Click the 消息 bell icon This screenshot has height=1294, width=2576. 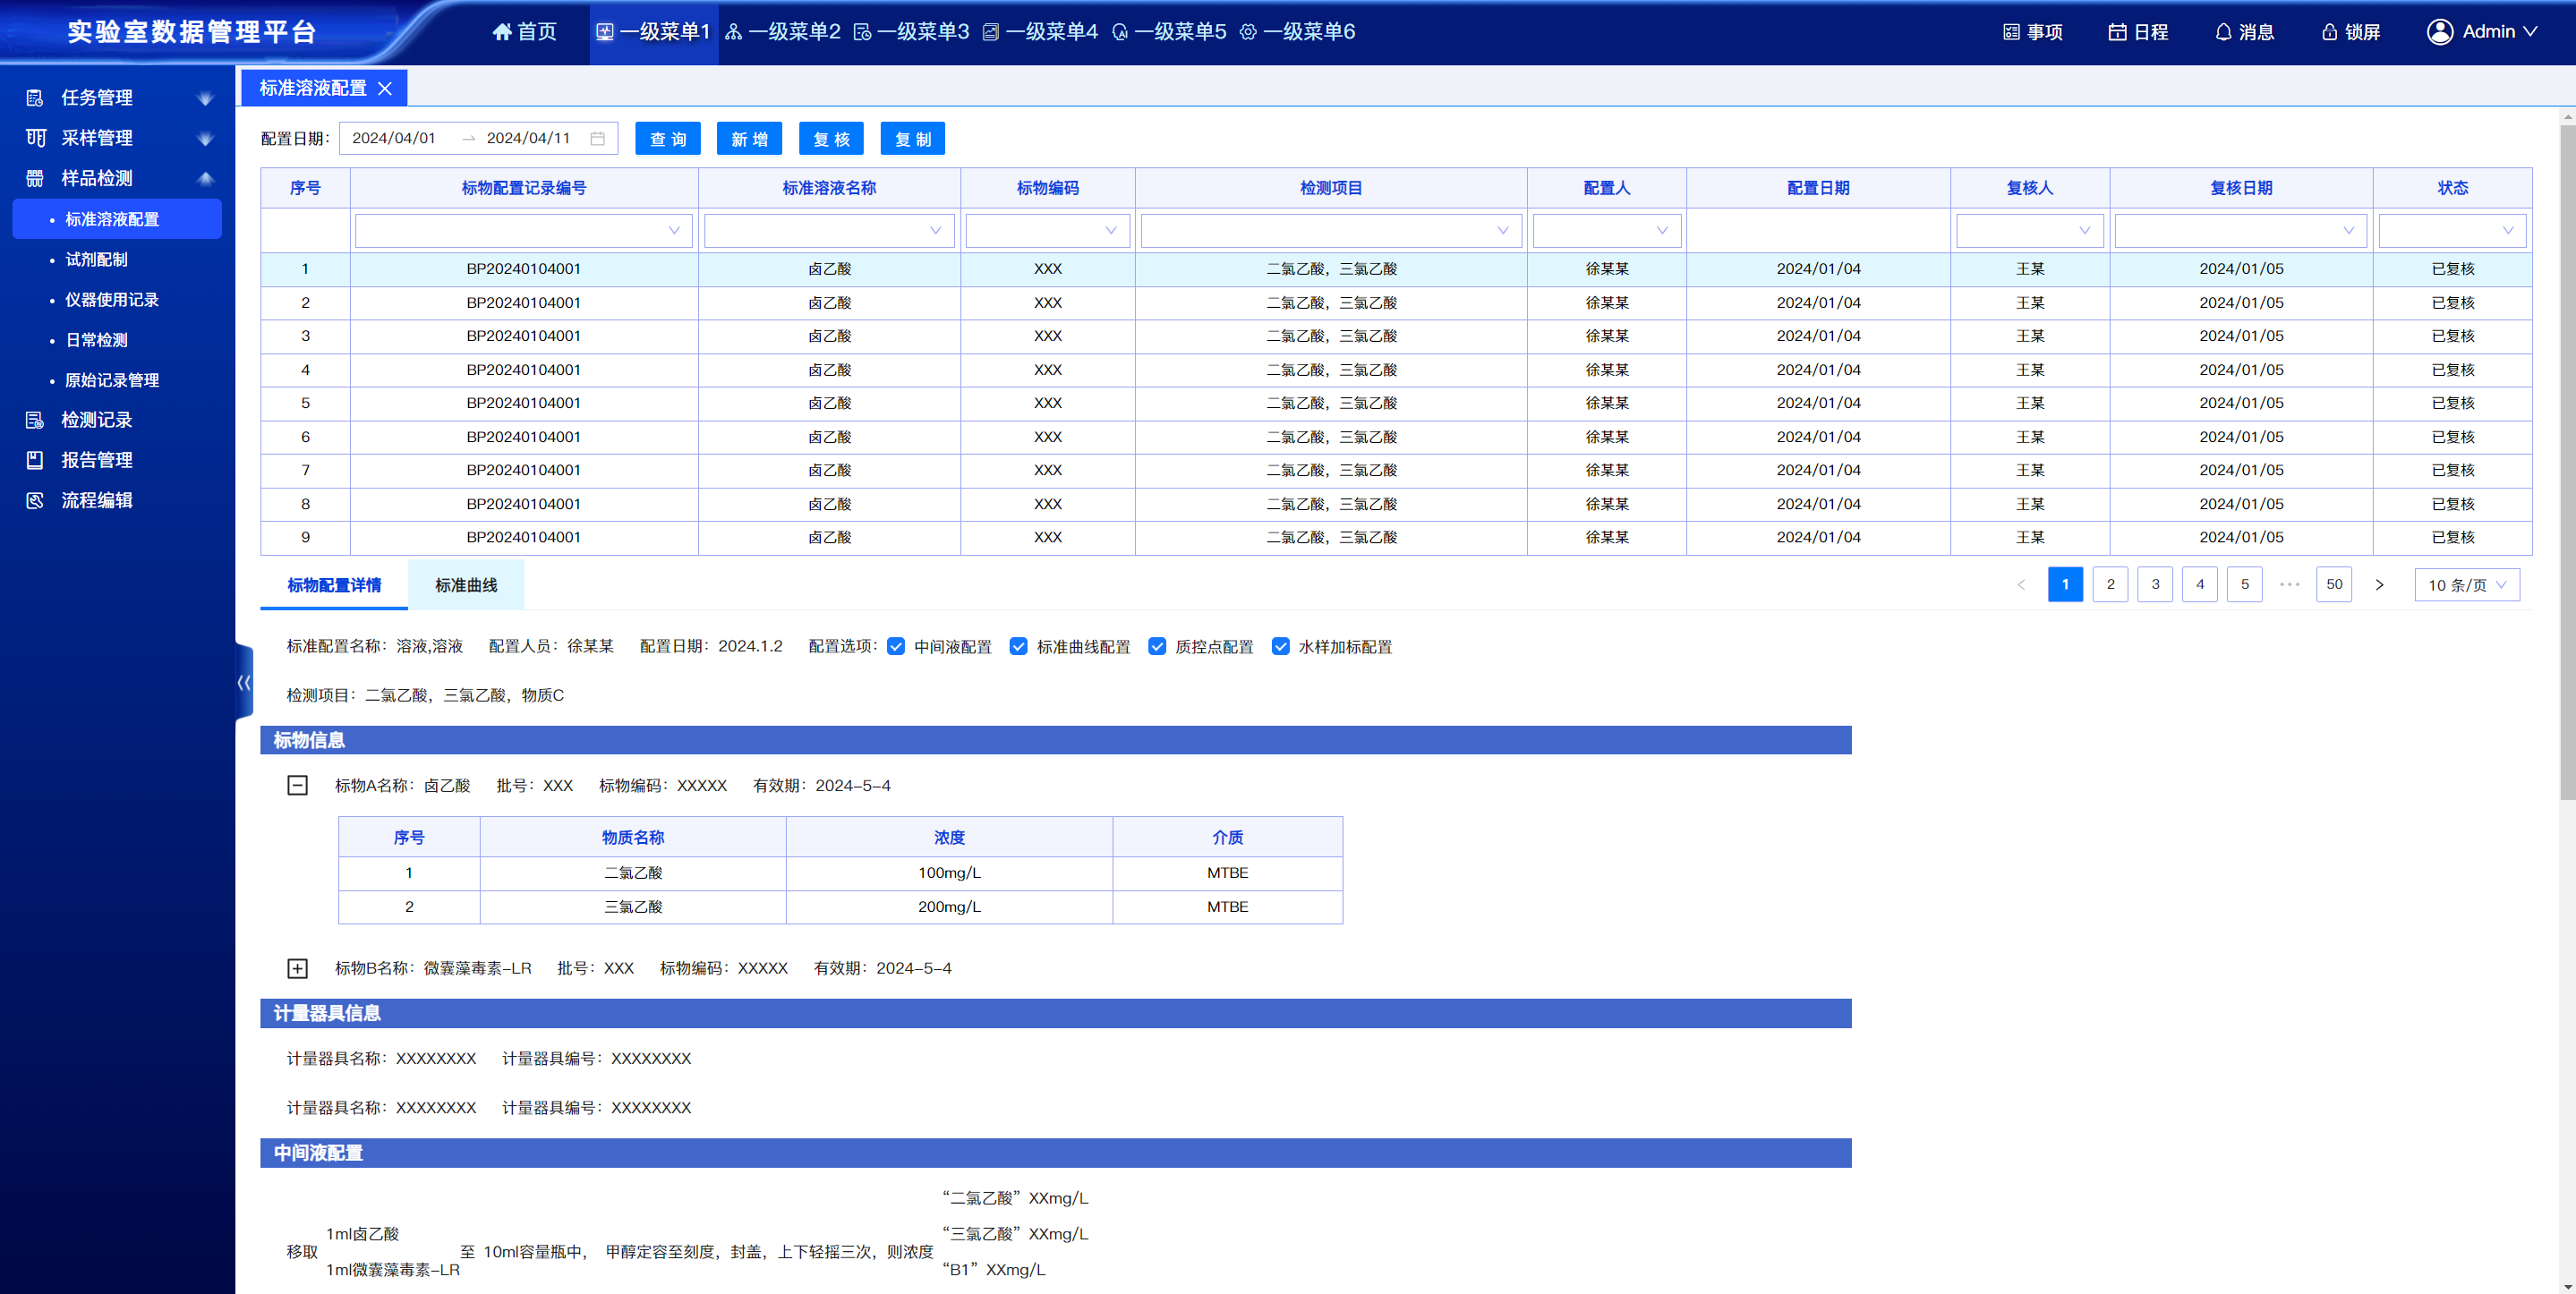coord(2223,32)
